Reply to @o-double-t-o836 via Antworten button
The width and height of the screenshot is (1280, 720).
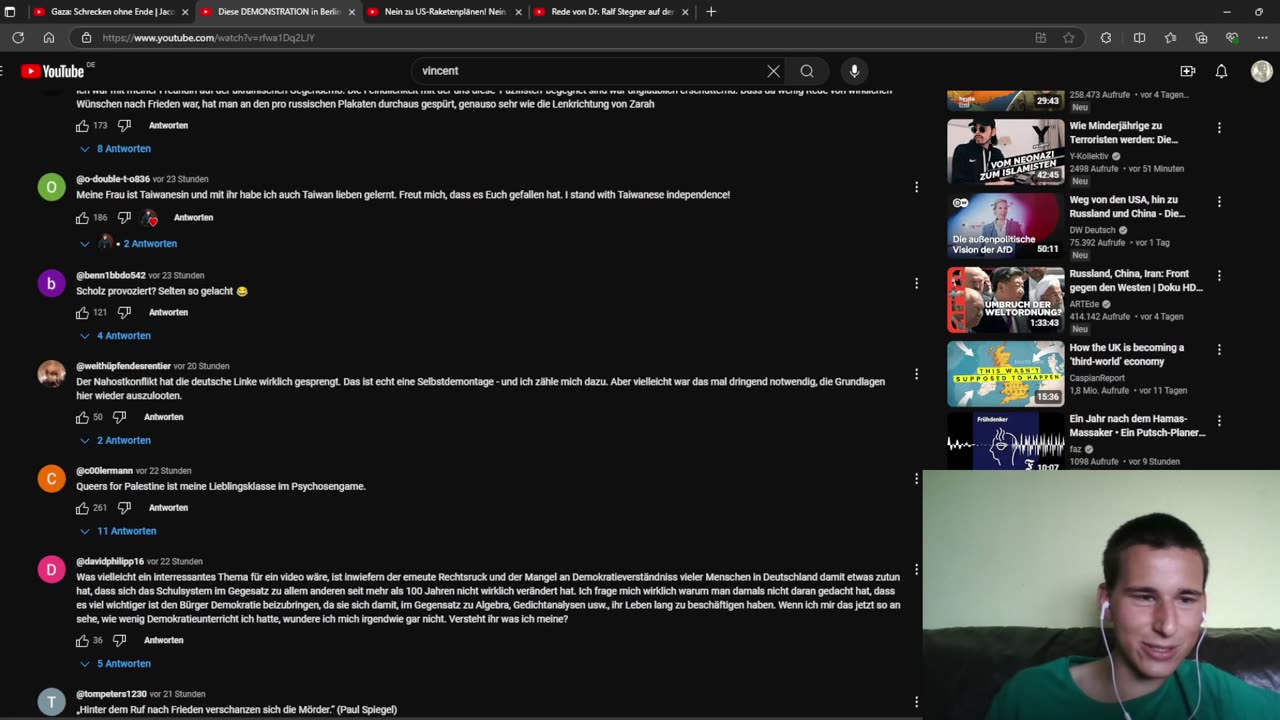tap(193, 218)
